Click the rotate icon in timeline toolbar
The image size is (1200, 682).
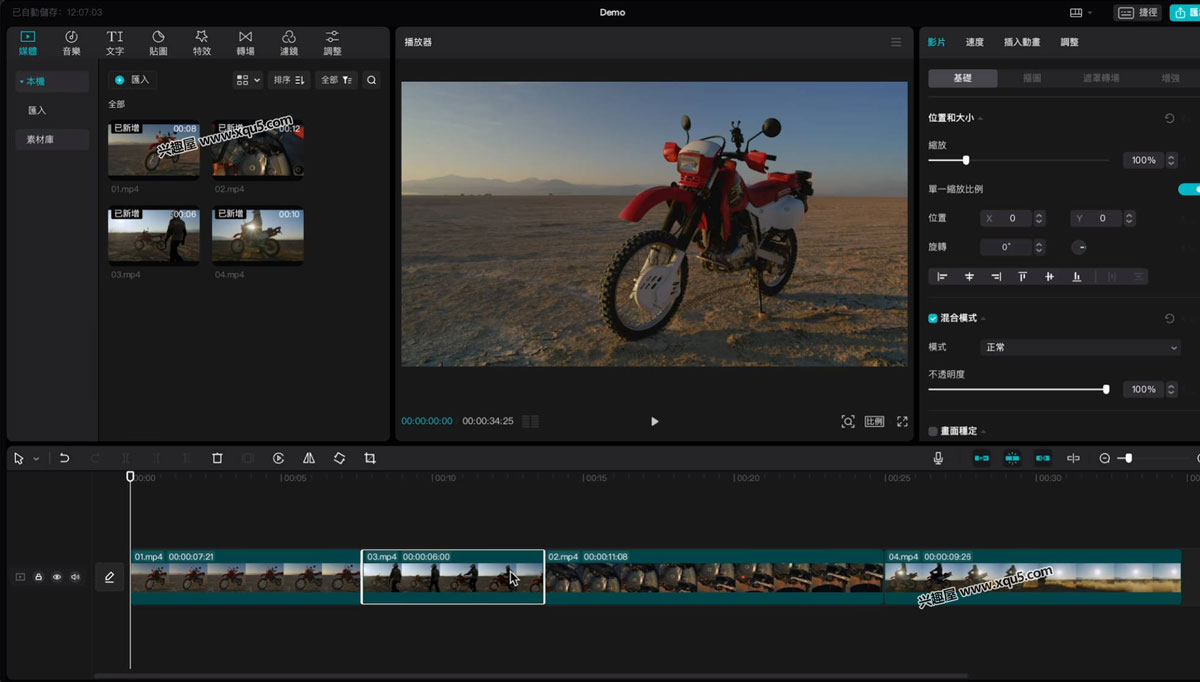coord(340,458)
